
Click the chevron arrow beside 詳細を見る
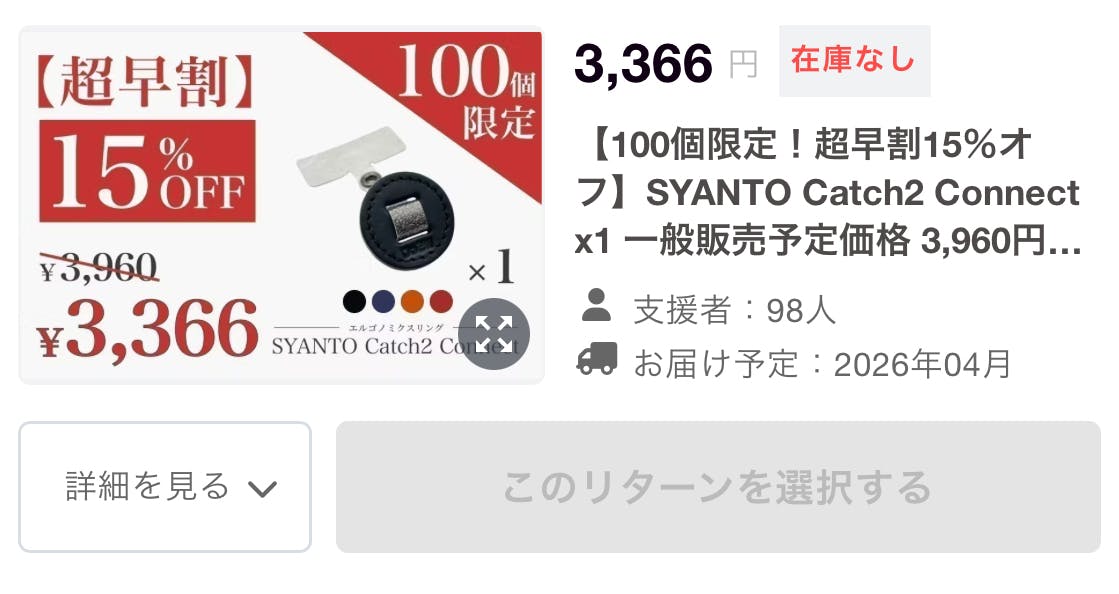tap(262, 489)
